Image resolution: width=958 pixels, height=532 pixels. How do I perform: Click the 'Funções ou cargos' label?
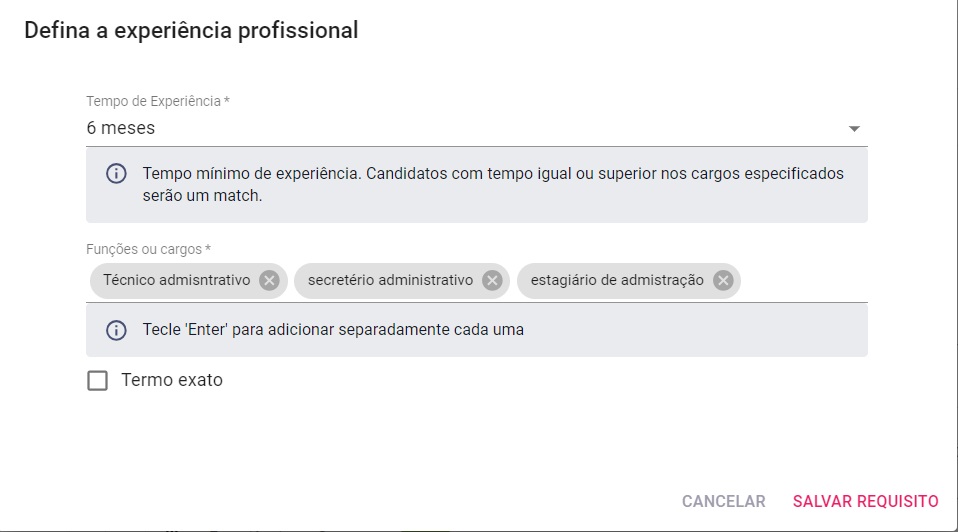coord(148,249)
